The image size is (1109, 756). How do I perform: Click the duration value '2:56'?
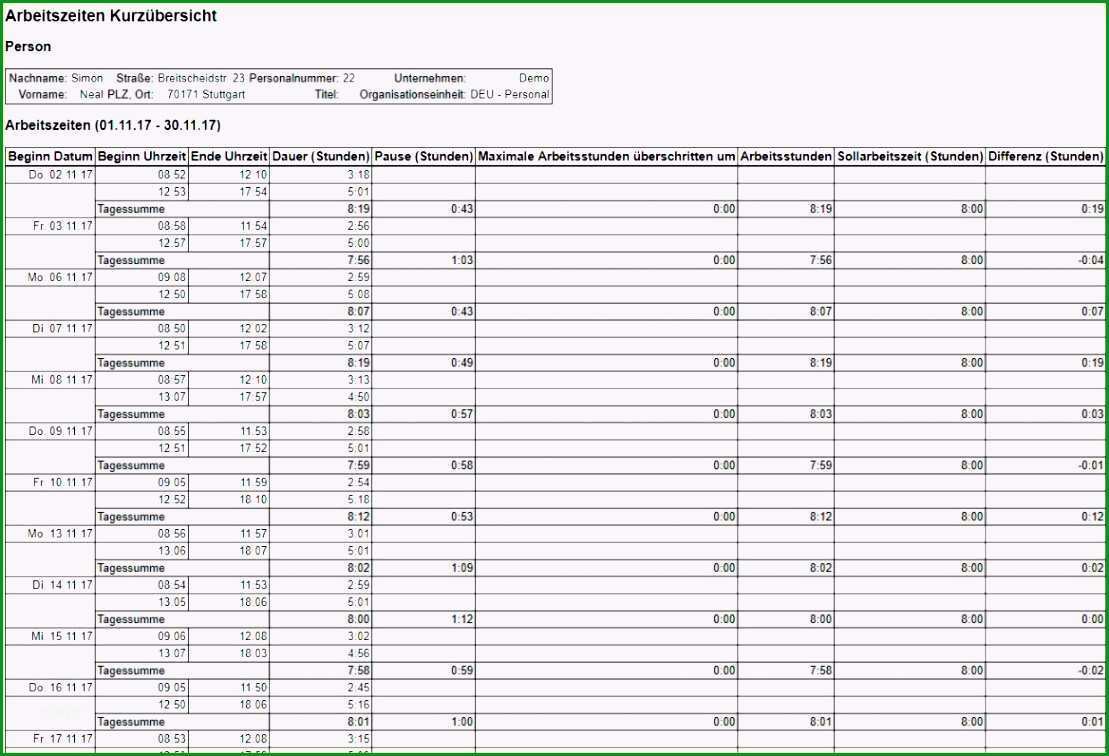(x=359, y=226)
